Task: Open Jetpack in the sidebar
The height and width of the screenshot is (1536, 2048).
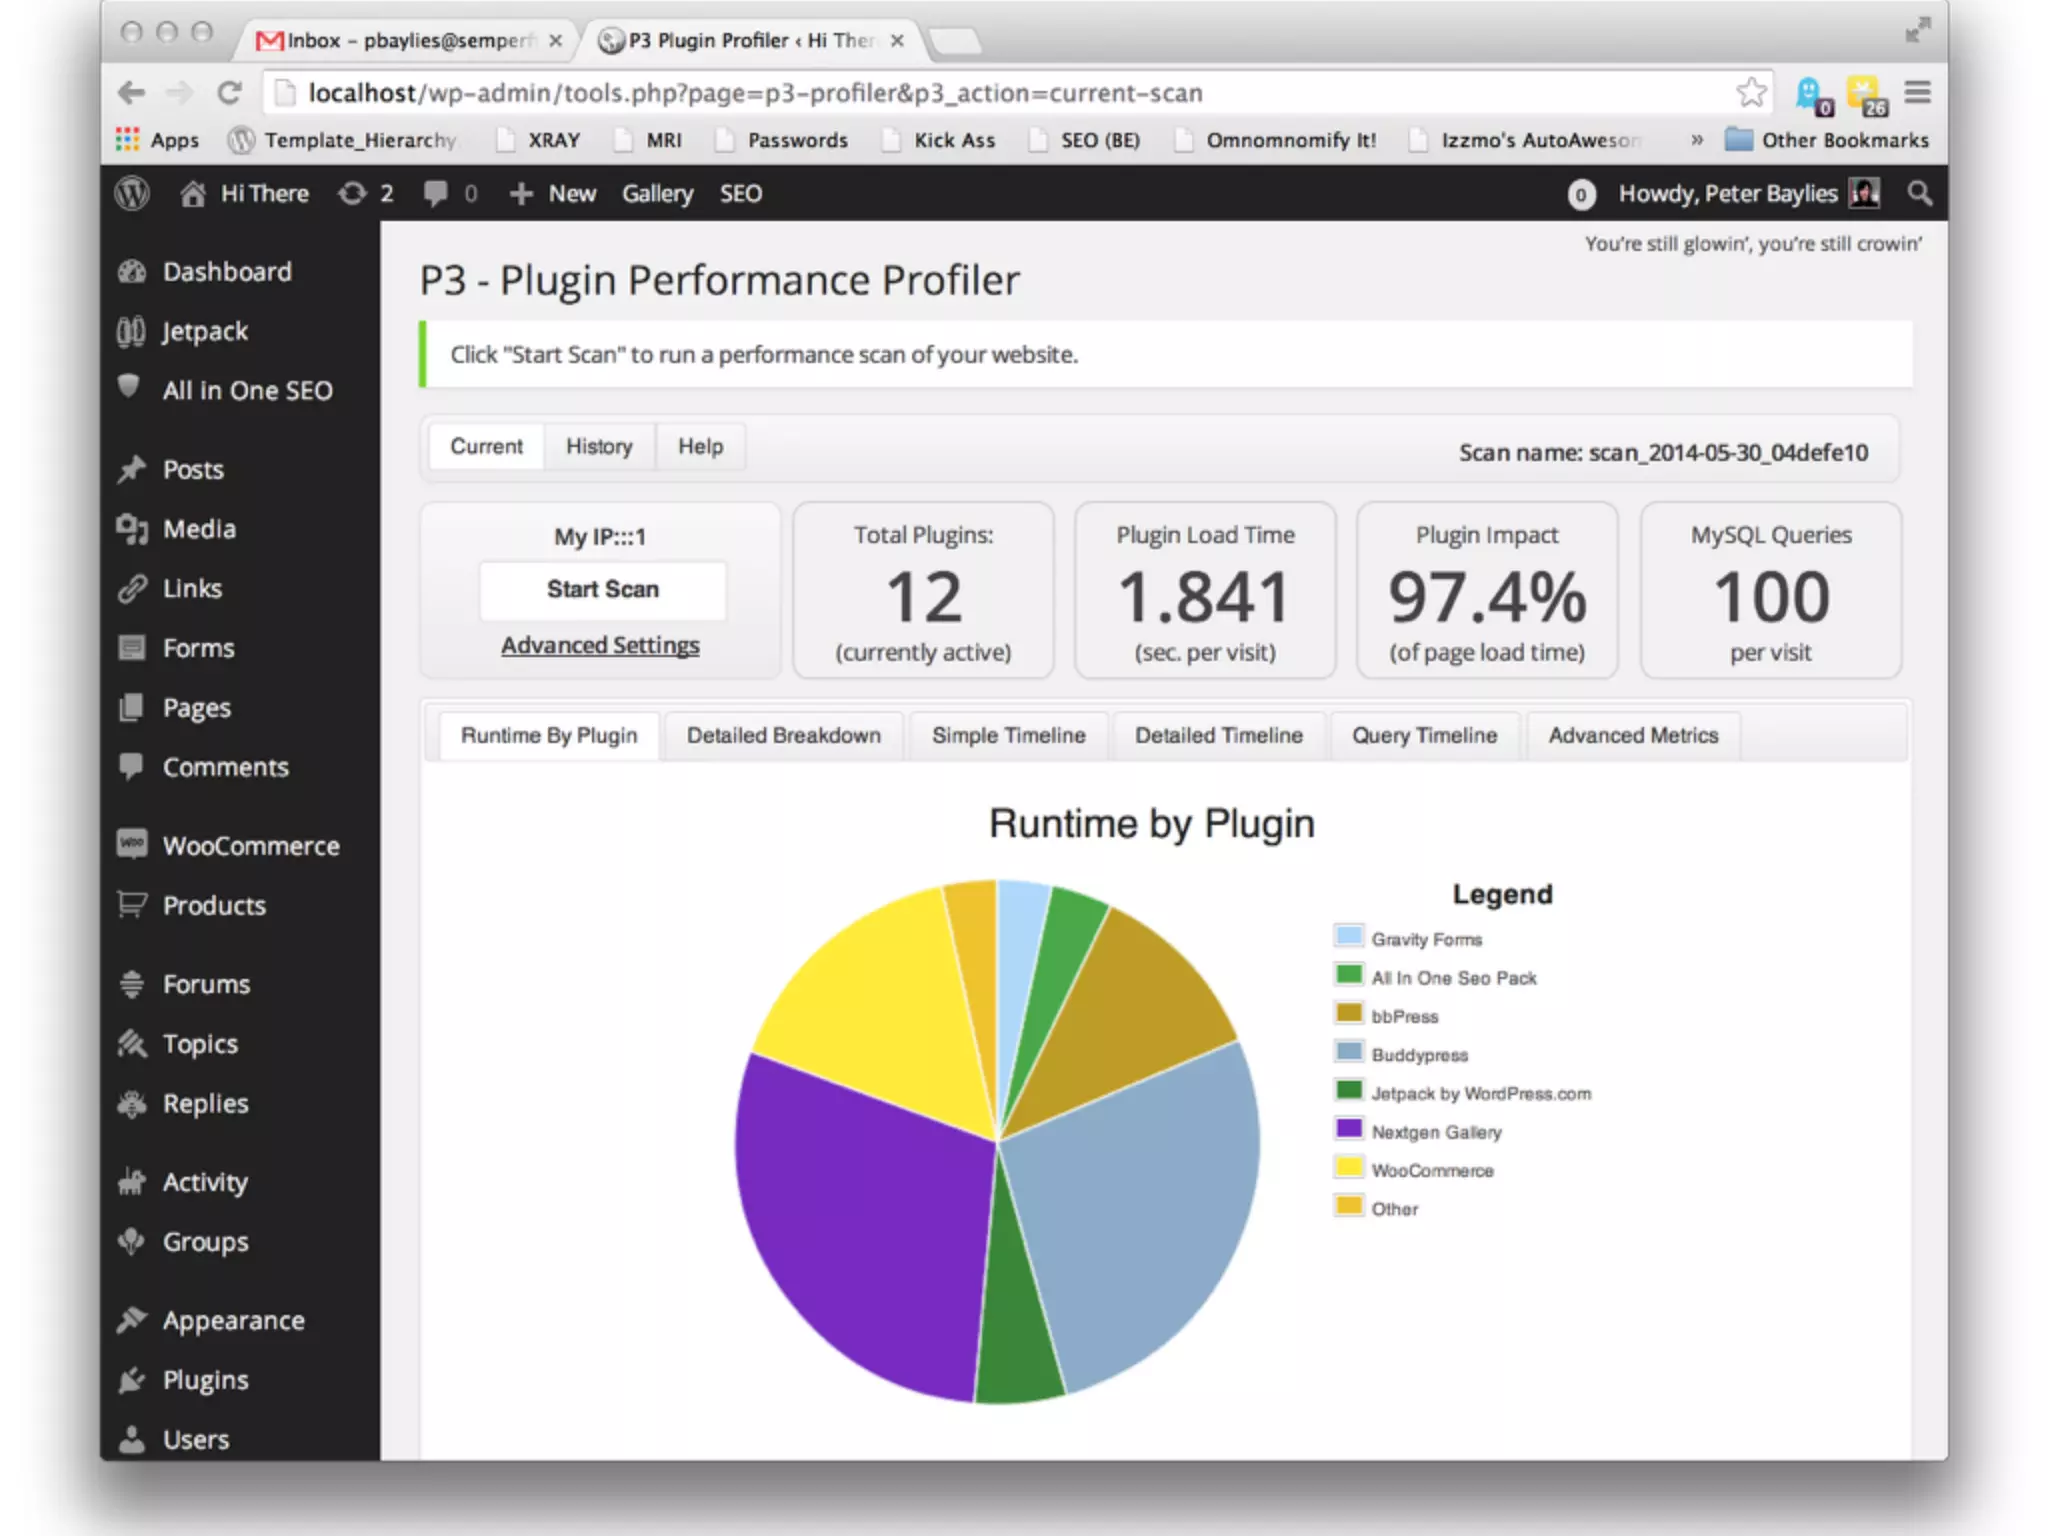Action: (x=205, y=331)
